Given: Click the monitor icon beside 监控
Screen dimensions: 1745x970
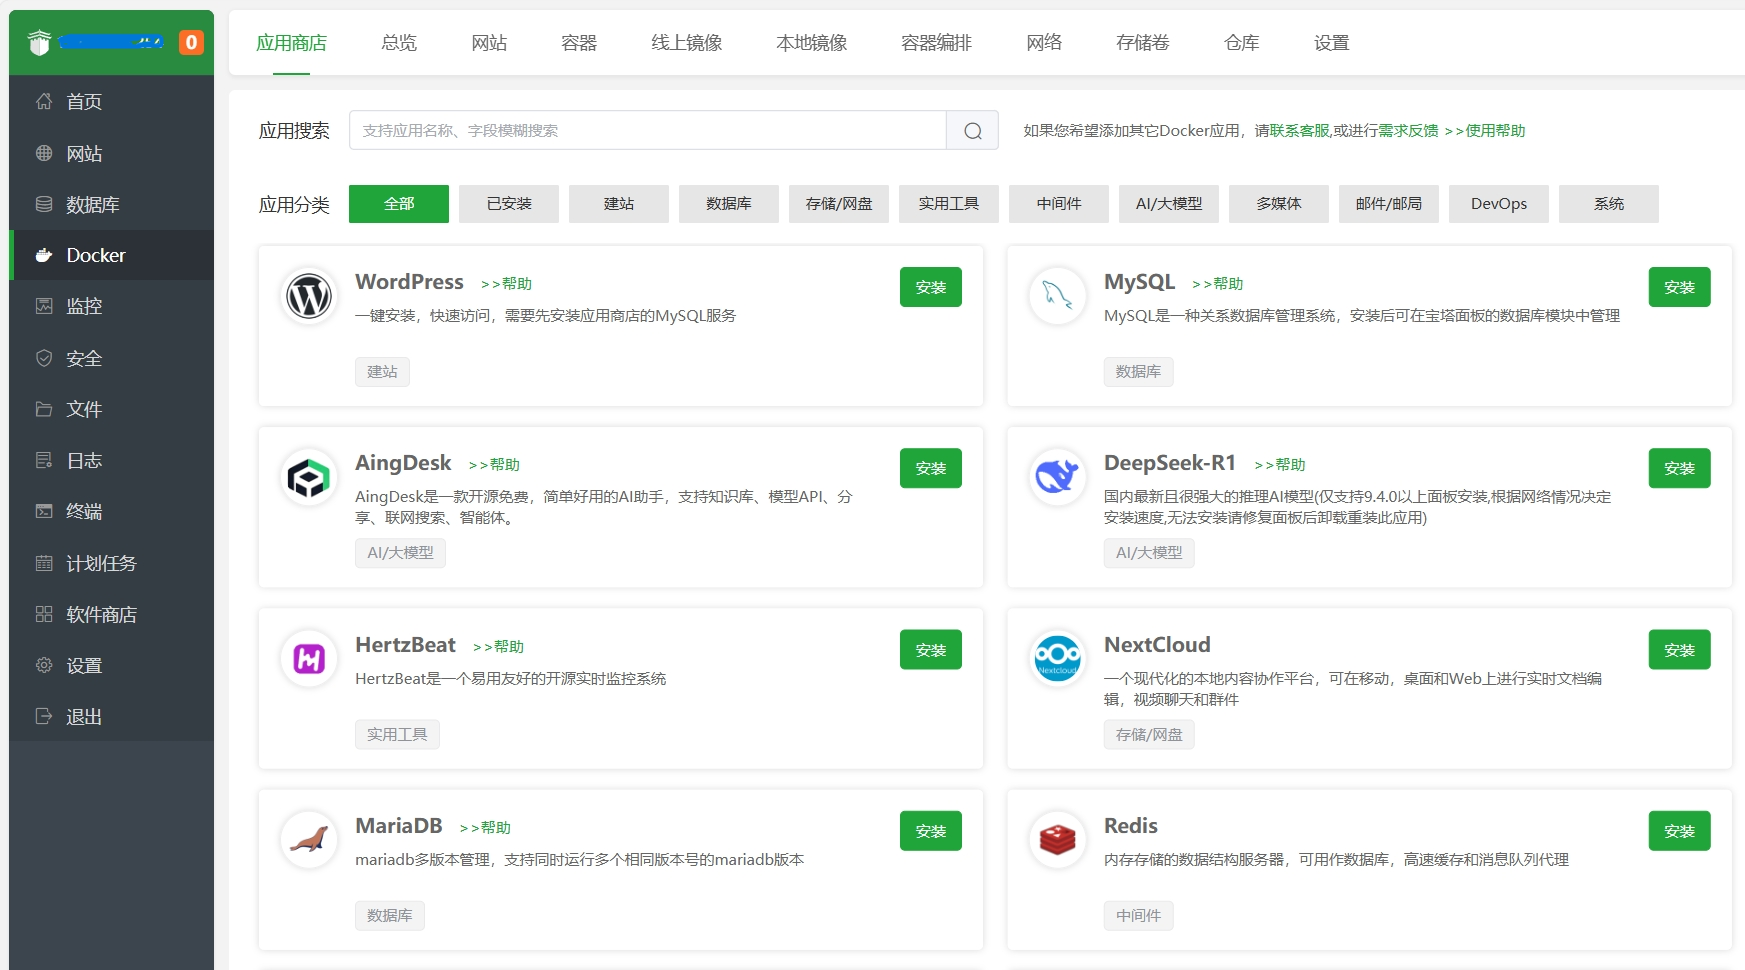Looking at the screenshot, I should pos(44,306).
